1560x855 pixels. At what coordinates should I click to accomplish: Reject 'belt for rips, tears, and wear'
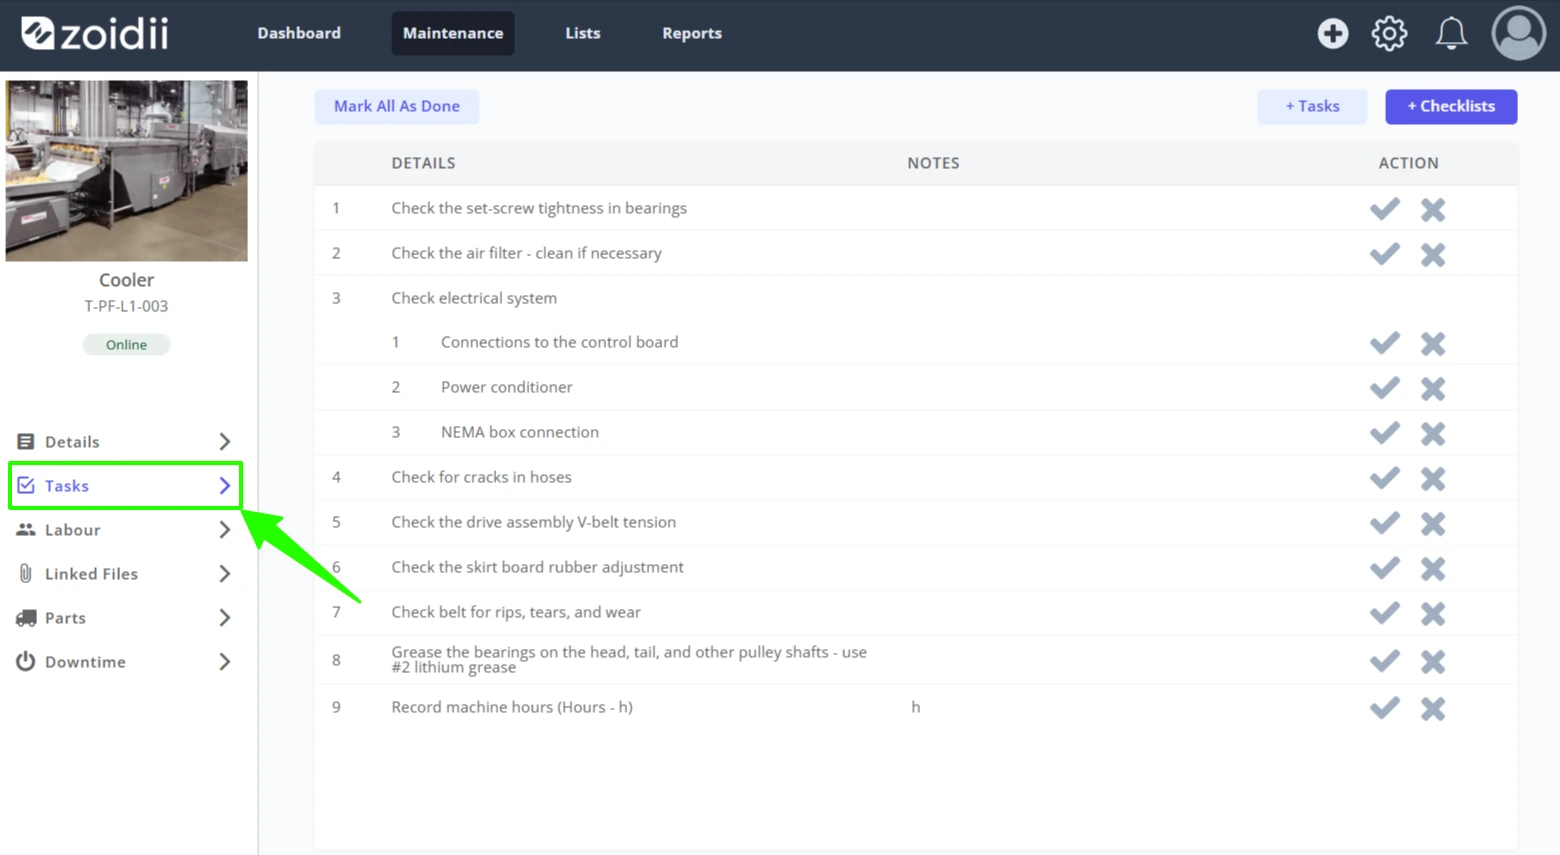[x=1433, y=613]
